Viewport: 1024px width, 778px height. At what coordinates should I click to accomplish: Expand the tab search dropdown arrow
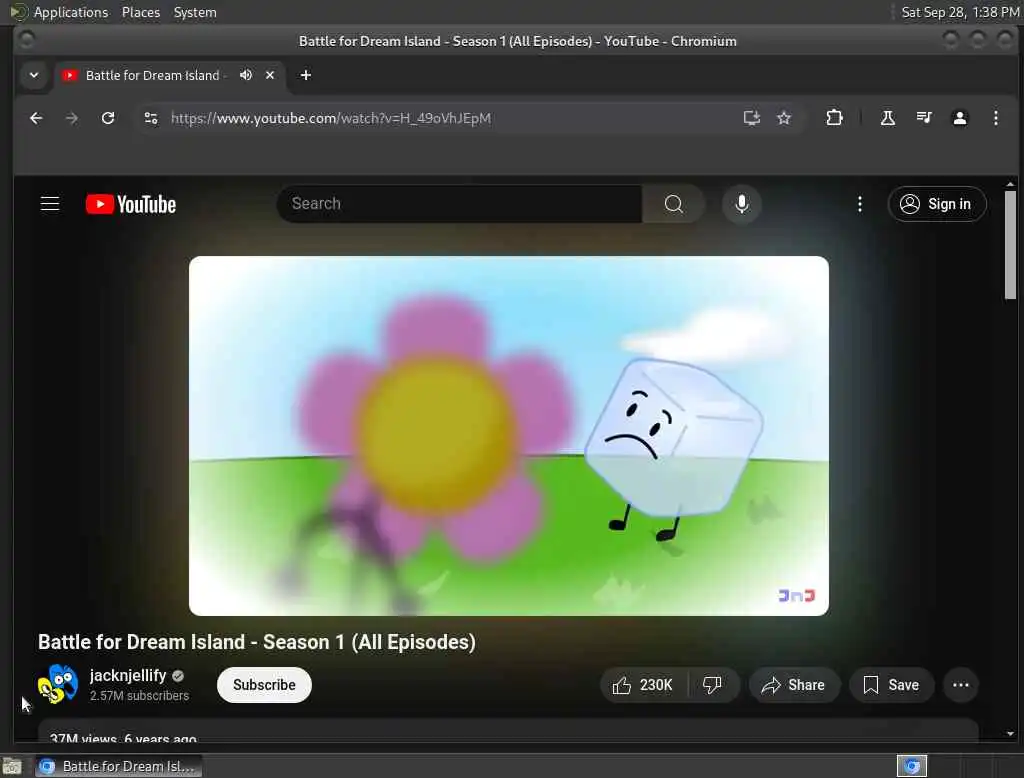pos(34,75)
